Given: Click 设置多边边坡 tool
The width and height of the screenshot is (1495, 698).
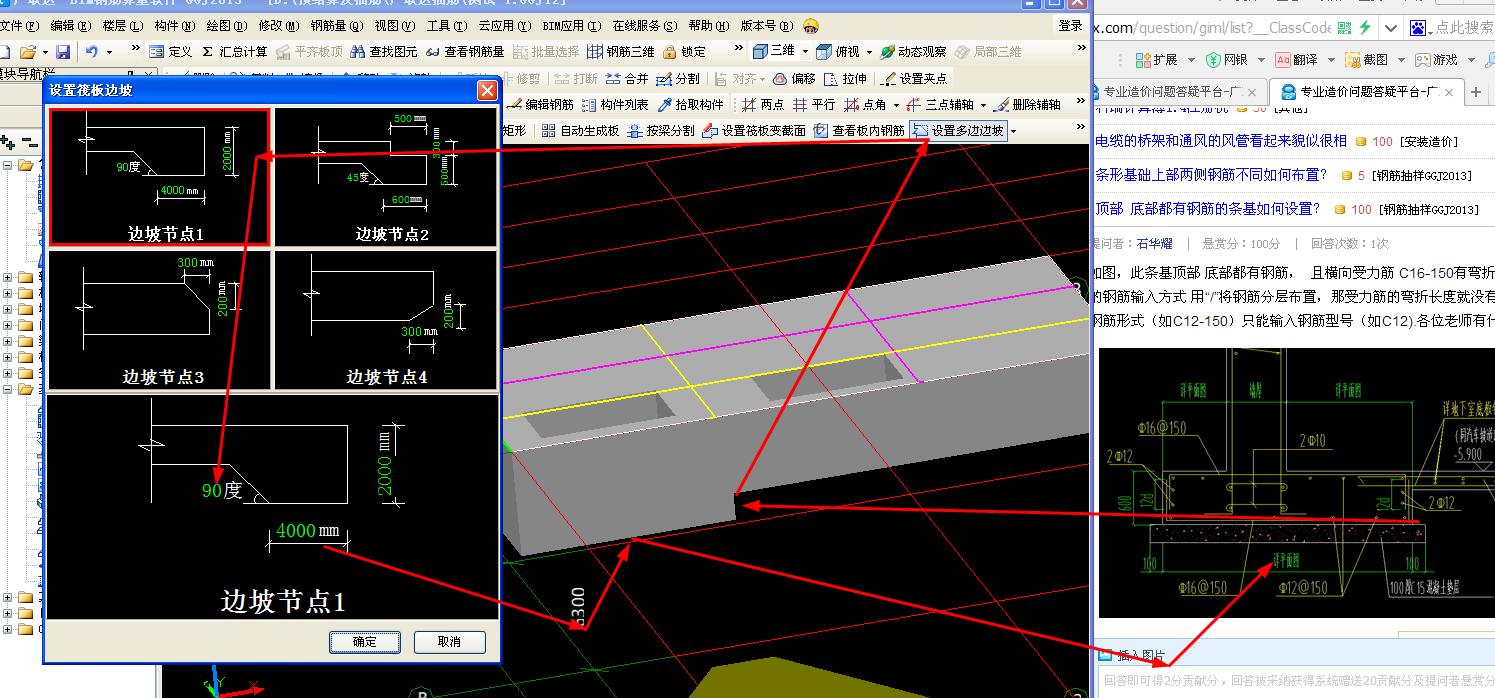Looking at the screenshot, I should pos(958,130).
